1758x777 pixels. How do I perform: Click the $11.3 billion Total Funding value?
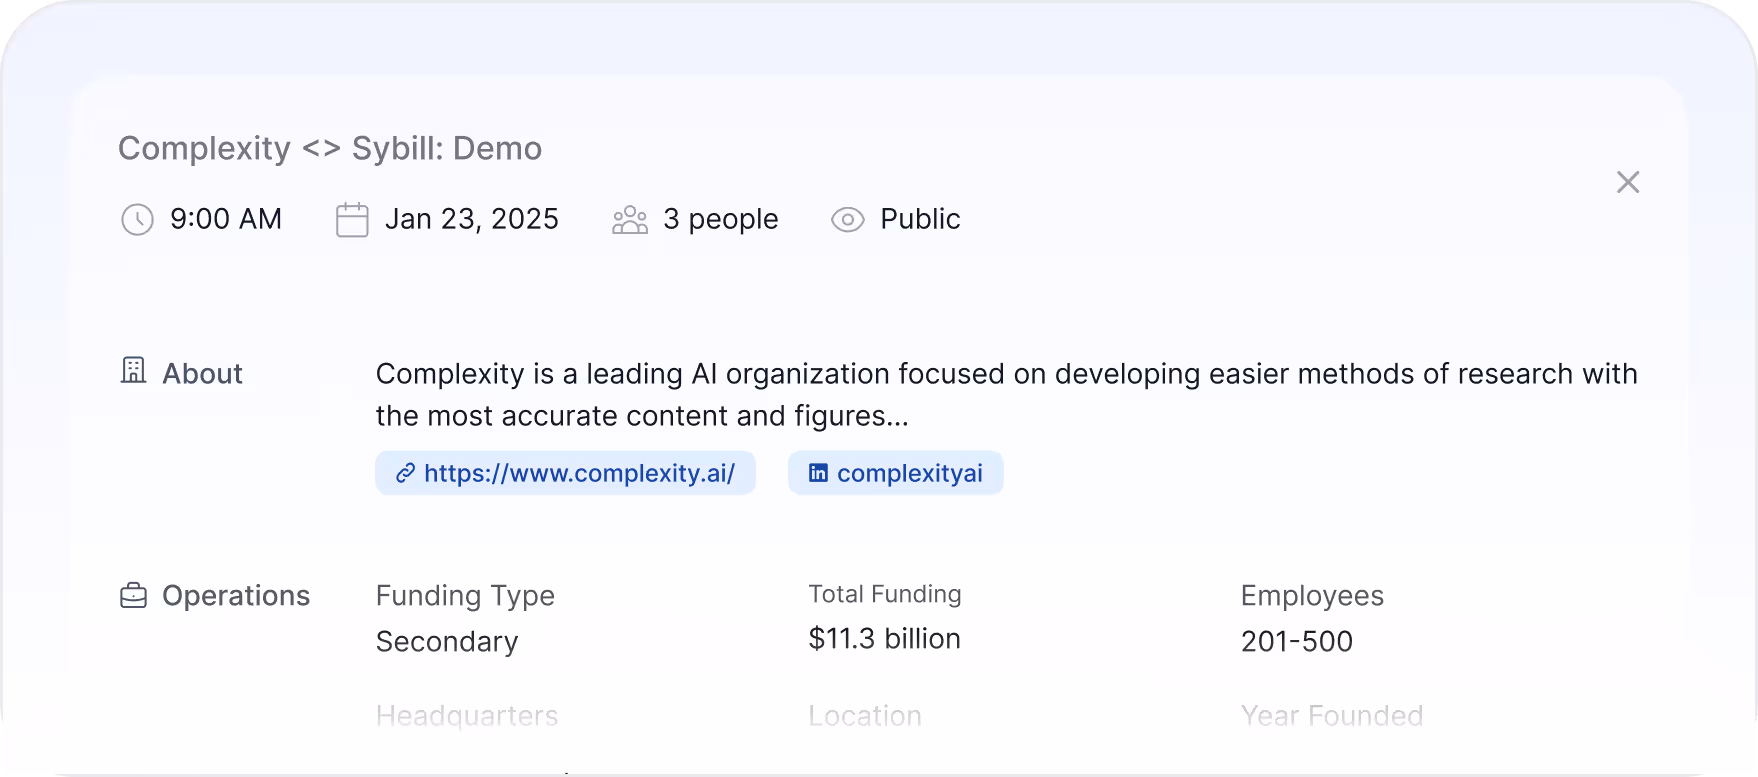tap(884, 638)
